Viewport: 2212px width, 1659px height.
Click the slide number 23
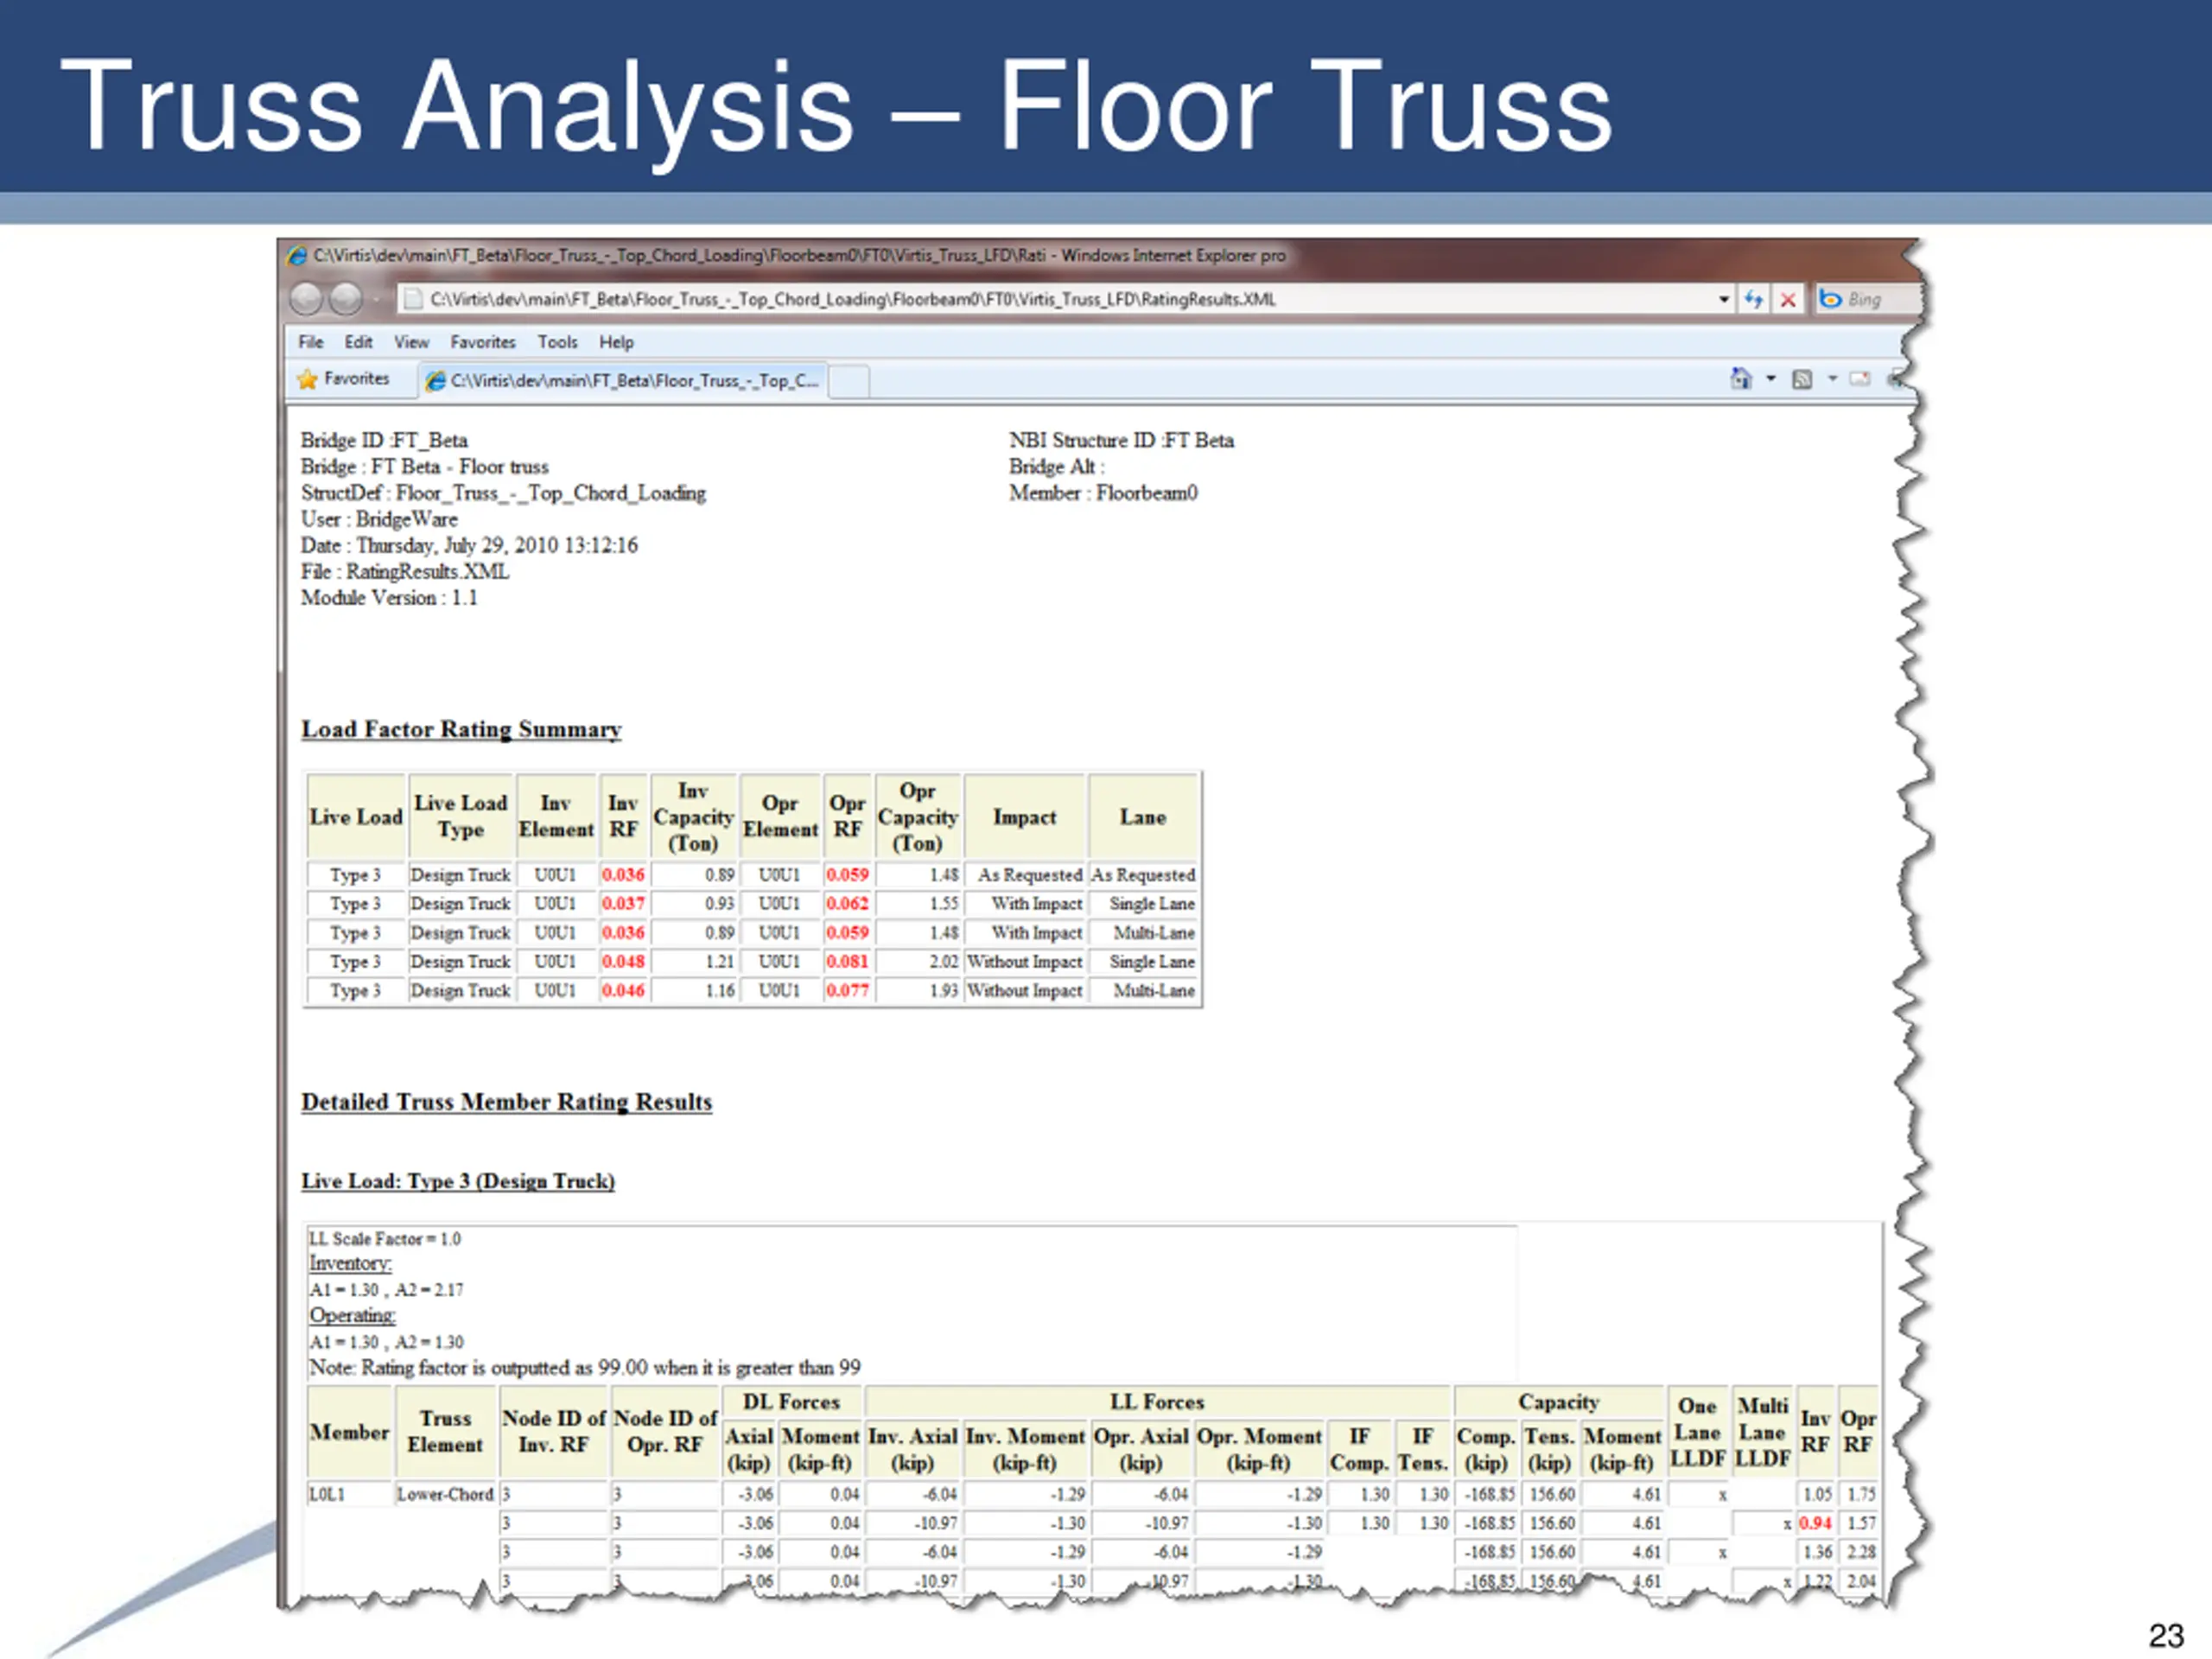pos(2166,1636)
